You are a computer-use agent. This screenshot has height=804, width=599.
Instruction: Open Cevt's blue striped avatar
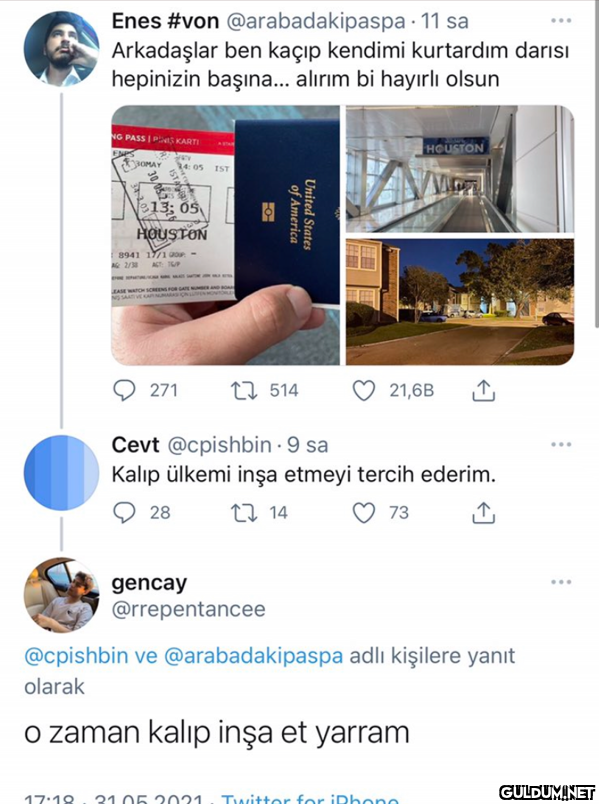[x=62, y=473]
